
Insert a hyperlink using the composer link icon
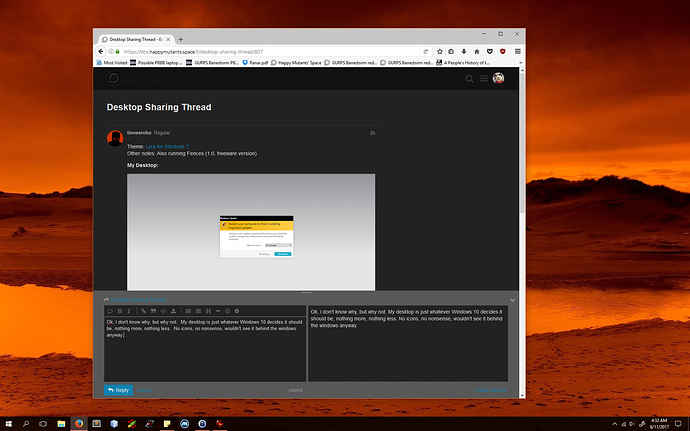pos(143,311)
